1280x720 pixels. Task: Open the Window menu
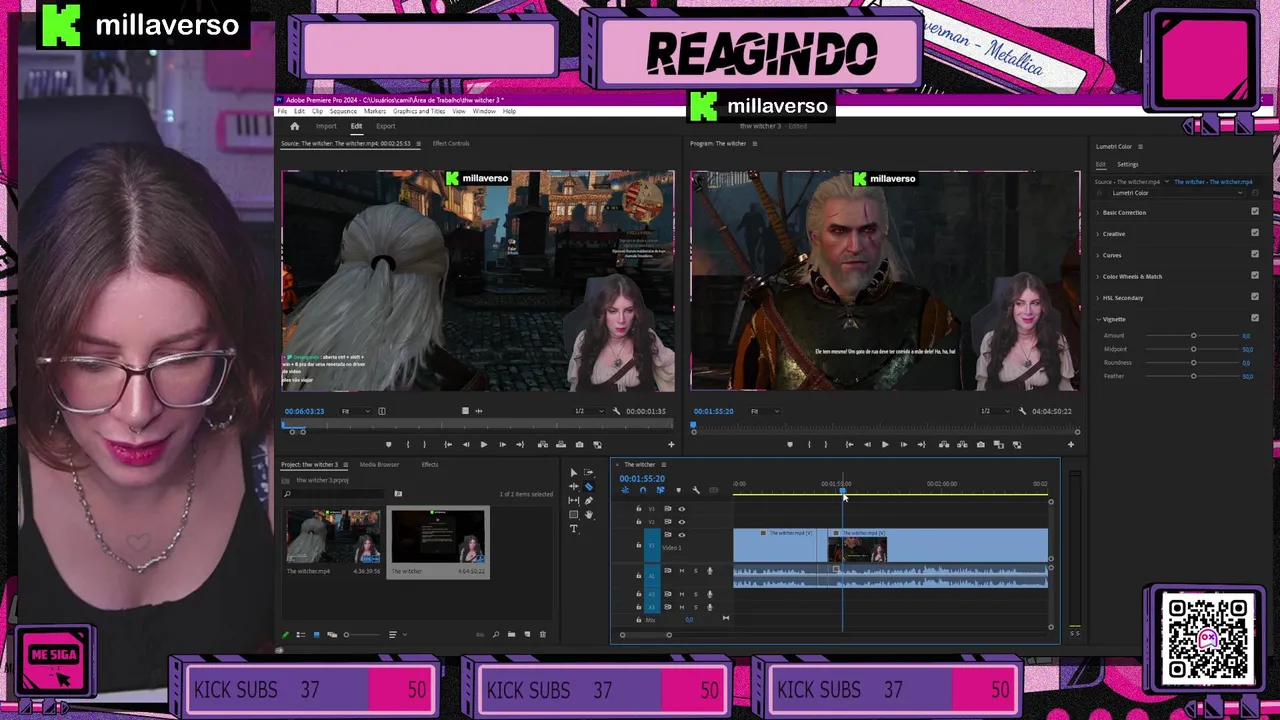[483, 111]
